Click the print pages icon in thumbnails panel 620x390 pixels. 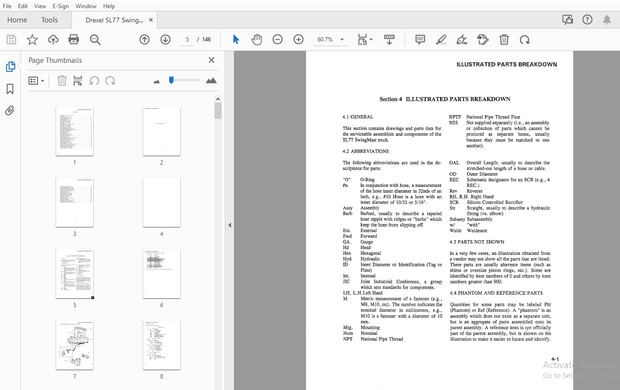(78, 81)
